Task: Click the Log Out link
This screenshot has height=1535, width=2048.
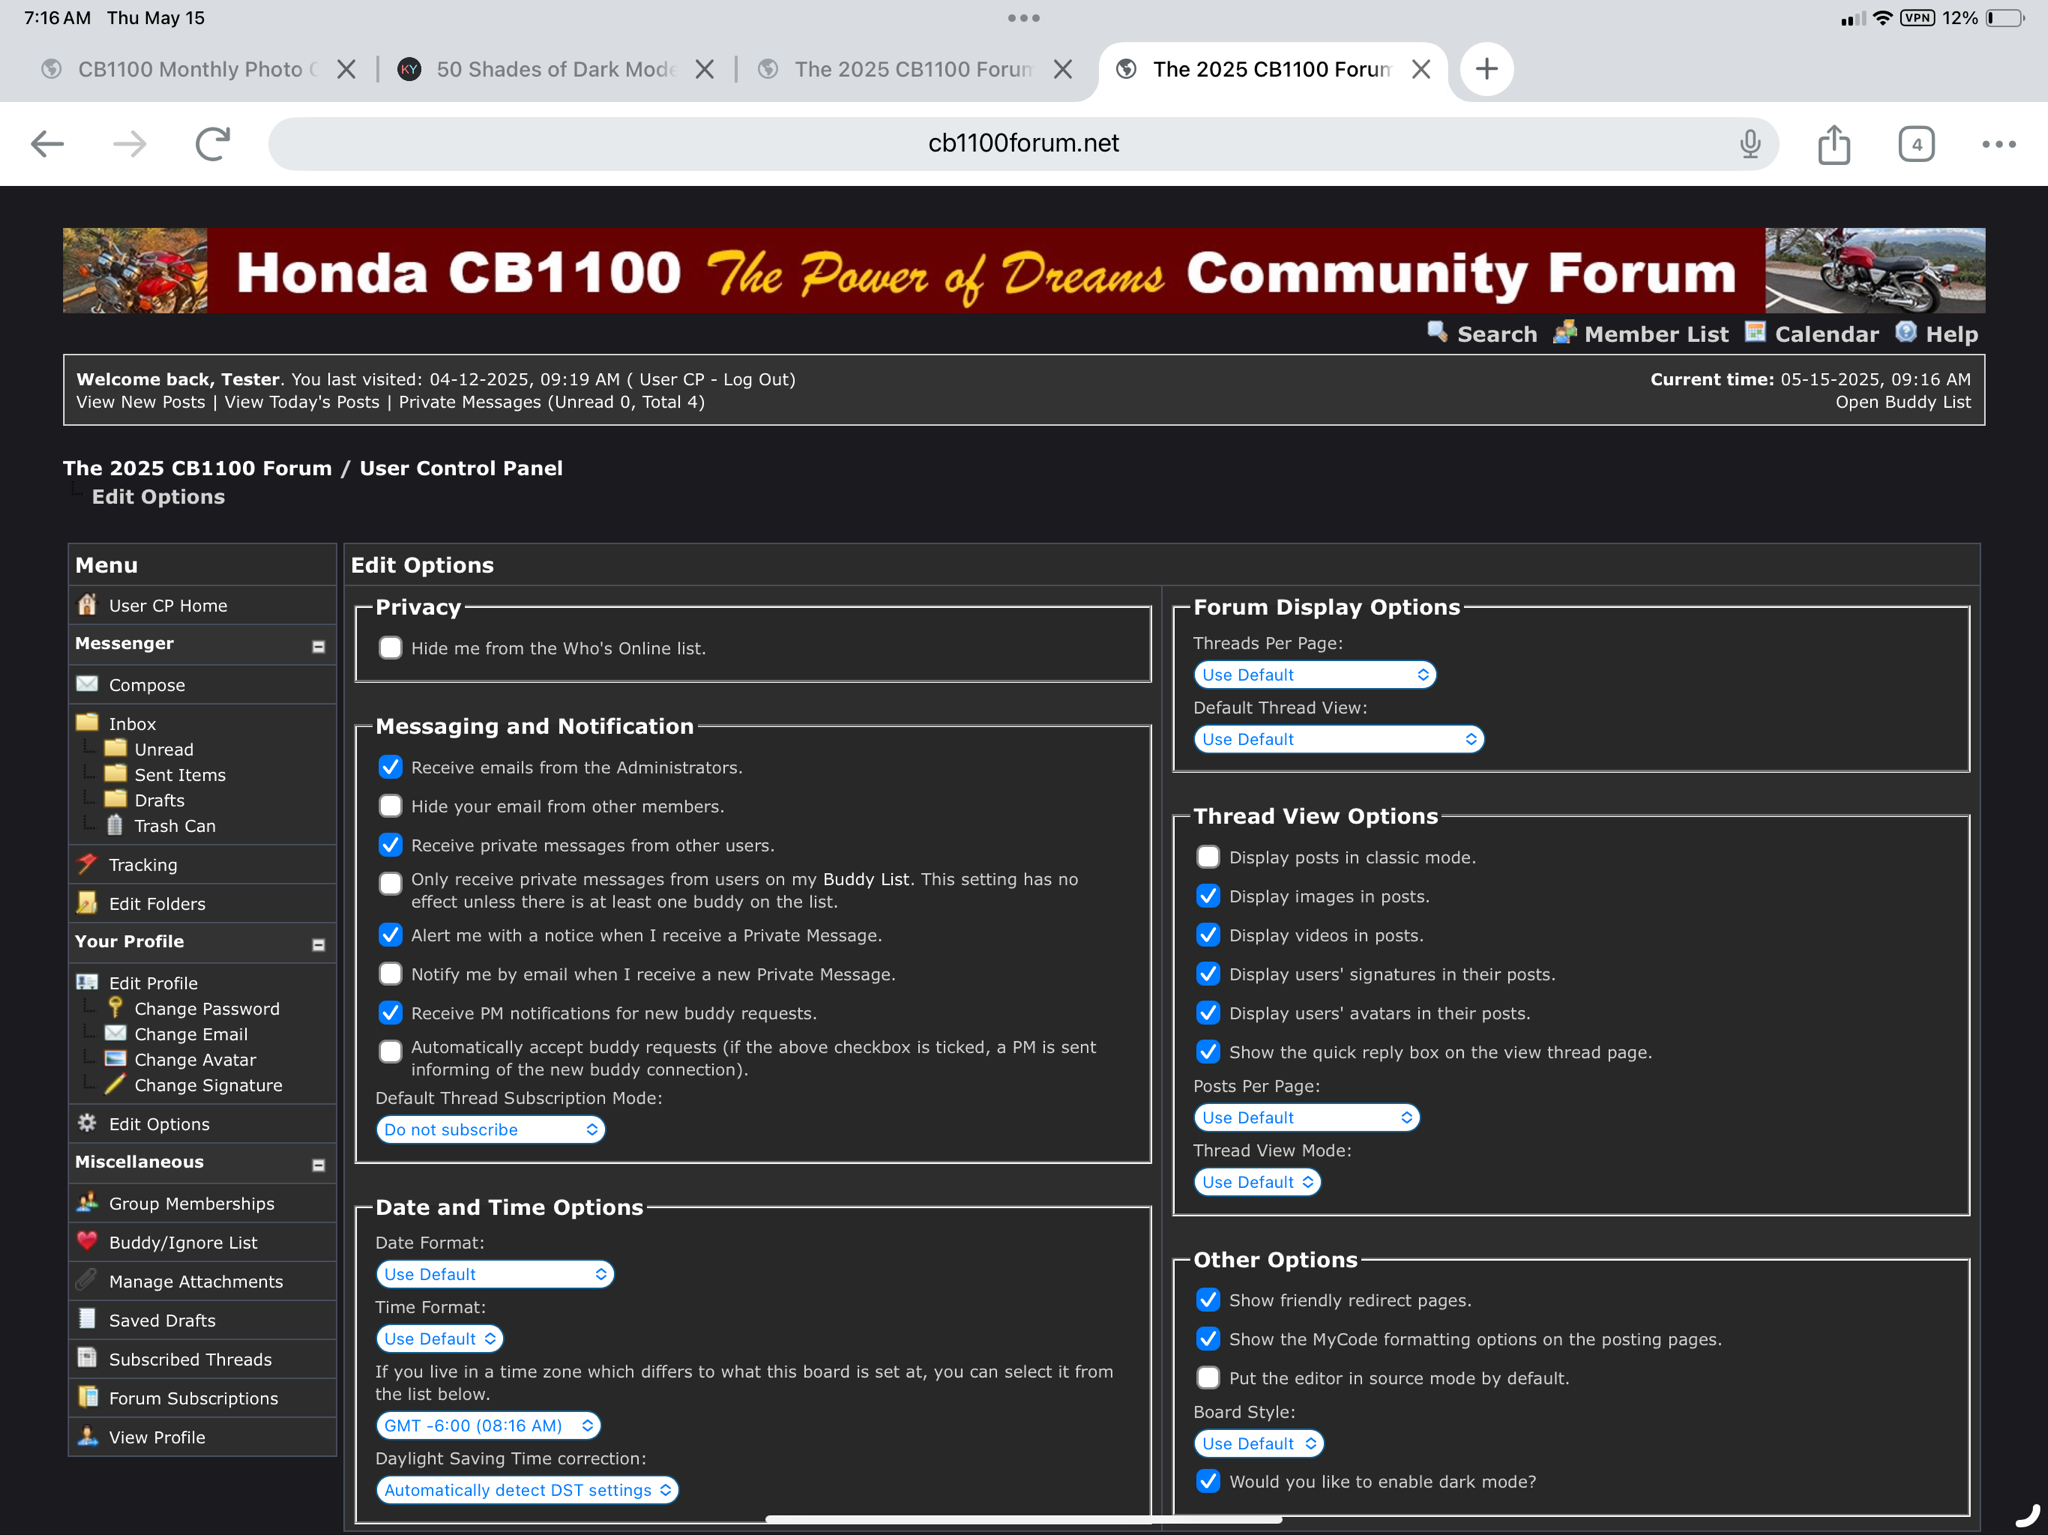Action: point(756,379)
